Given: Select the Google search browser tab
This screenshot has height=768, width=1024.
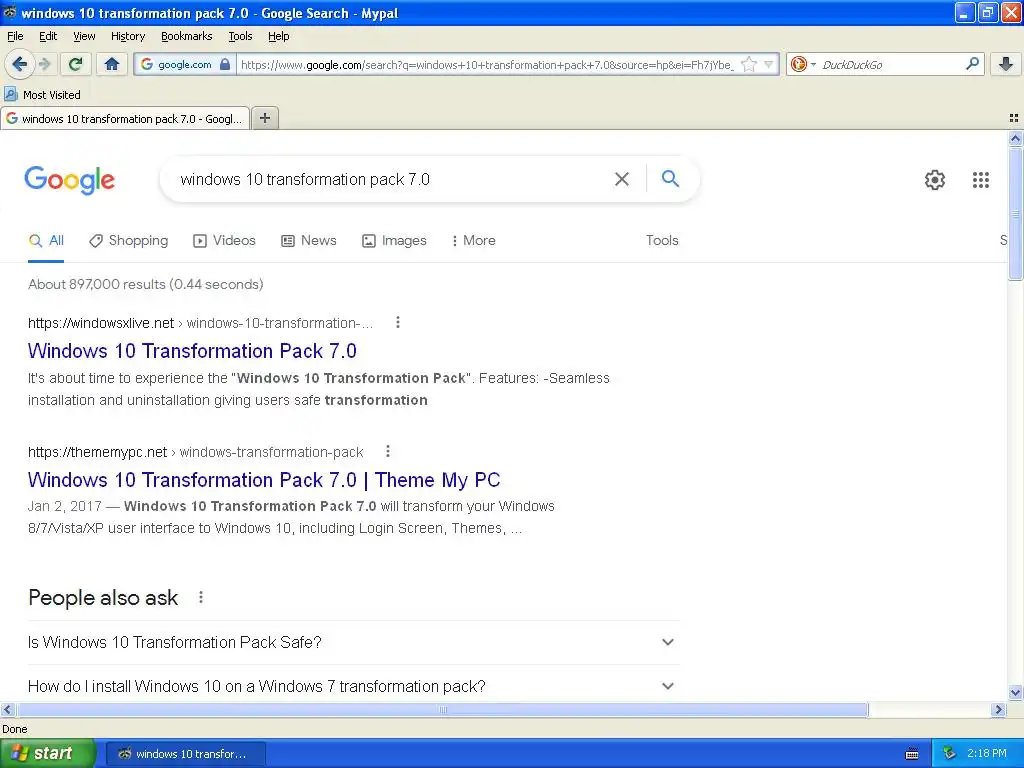Looking at the screenshot, I should 125,118.
